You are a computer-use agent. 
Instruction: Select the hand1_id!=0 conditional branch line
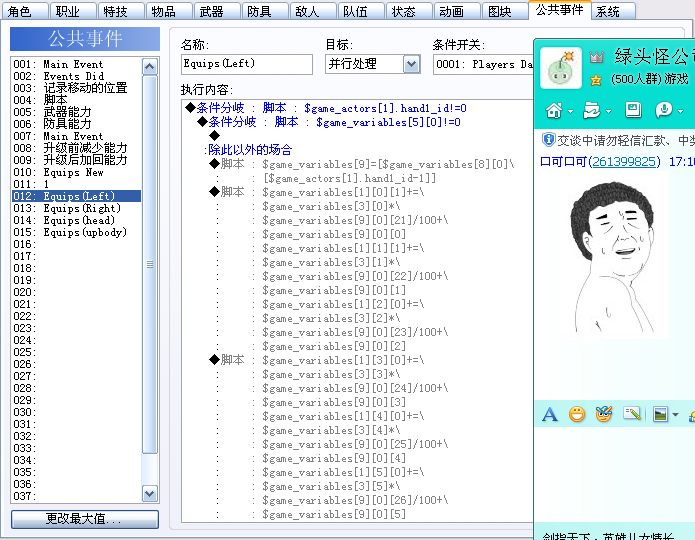[326, 108]
